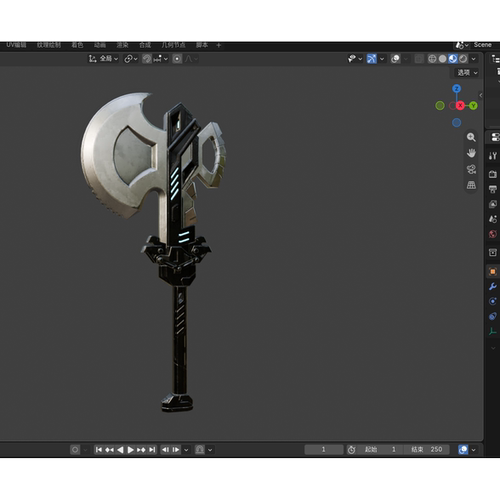The height and width of the screenshot is (500, 500).
Task: Switch to the UV编辑 workspace tab
Action: pyautogui.click(x=16, y=45)
